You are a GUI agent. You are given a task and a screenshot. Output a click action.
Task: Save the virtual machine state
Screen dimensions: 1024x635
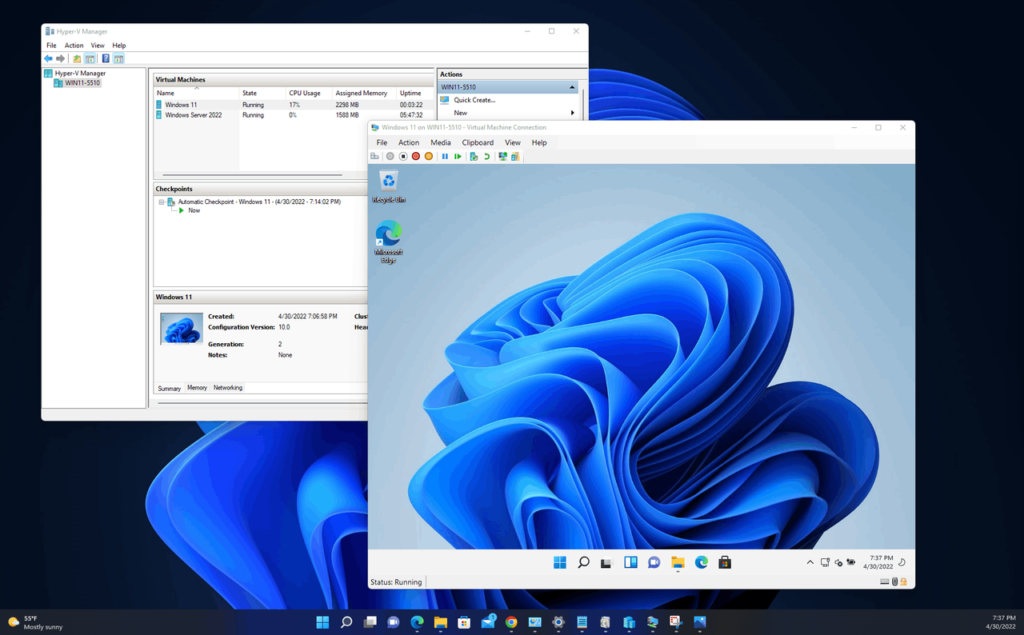pyautogui.click(x=428, y=156)
